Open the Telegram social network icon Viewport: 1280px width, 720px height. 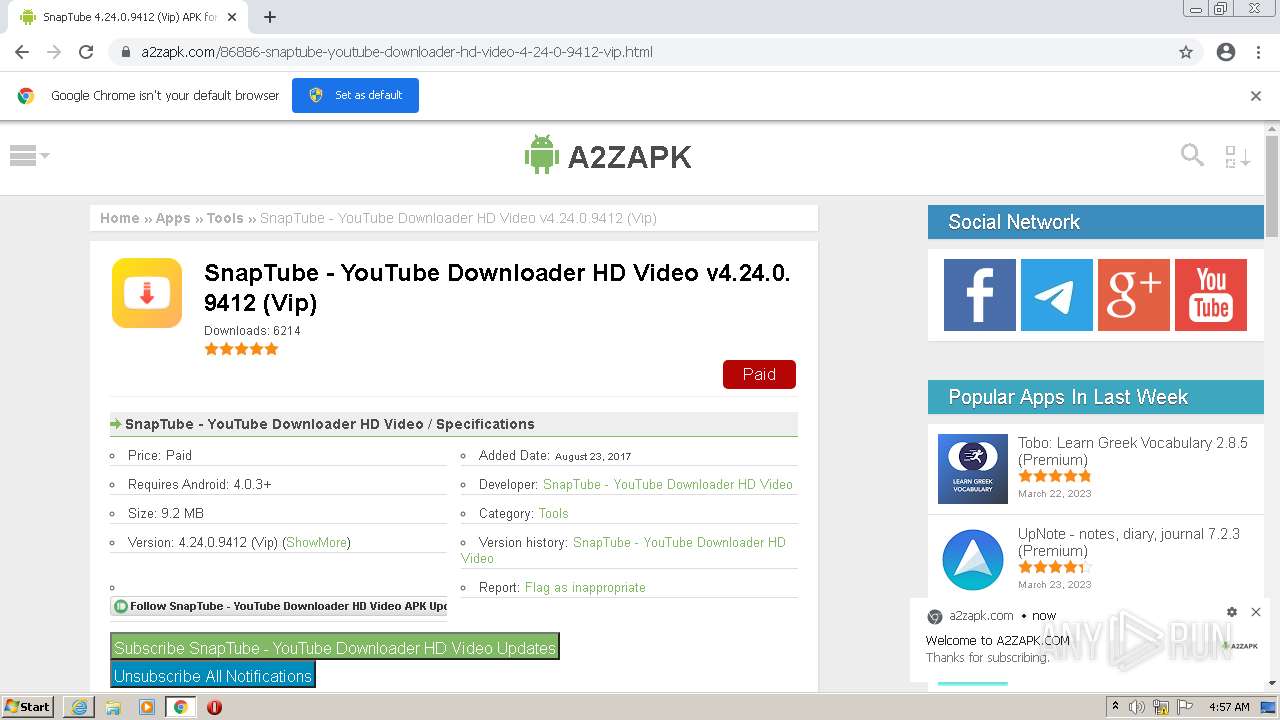pyautogui.click(x=1057, y=295)
